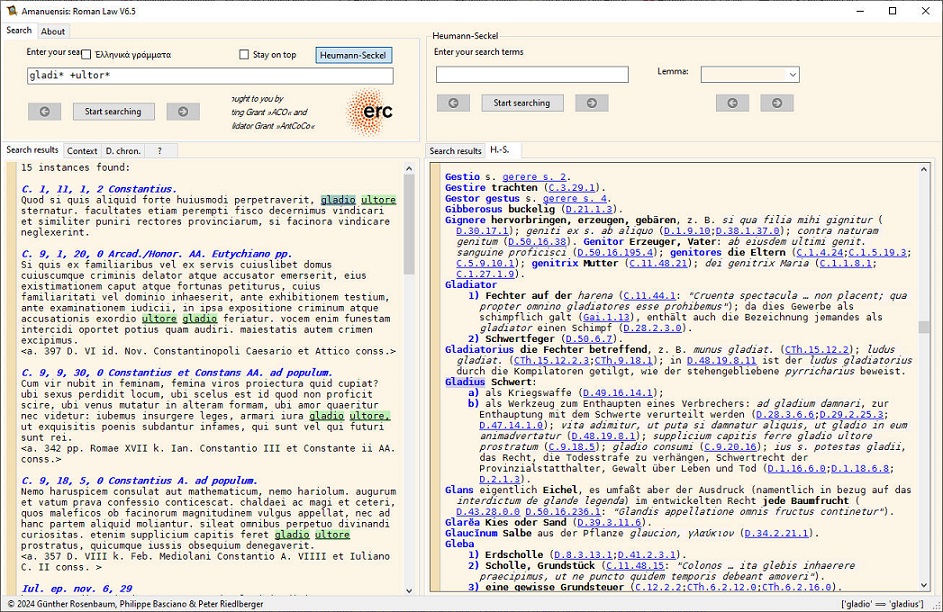Screen dimensions: 943x612
Task: Click '15 instances found:' text
Action: [76, 167]
